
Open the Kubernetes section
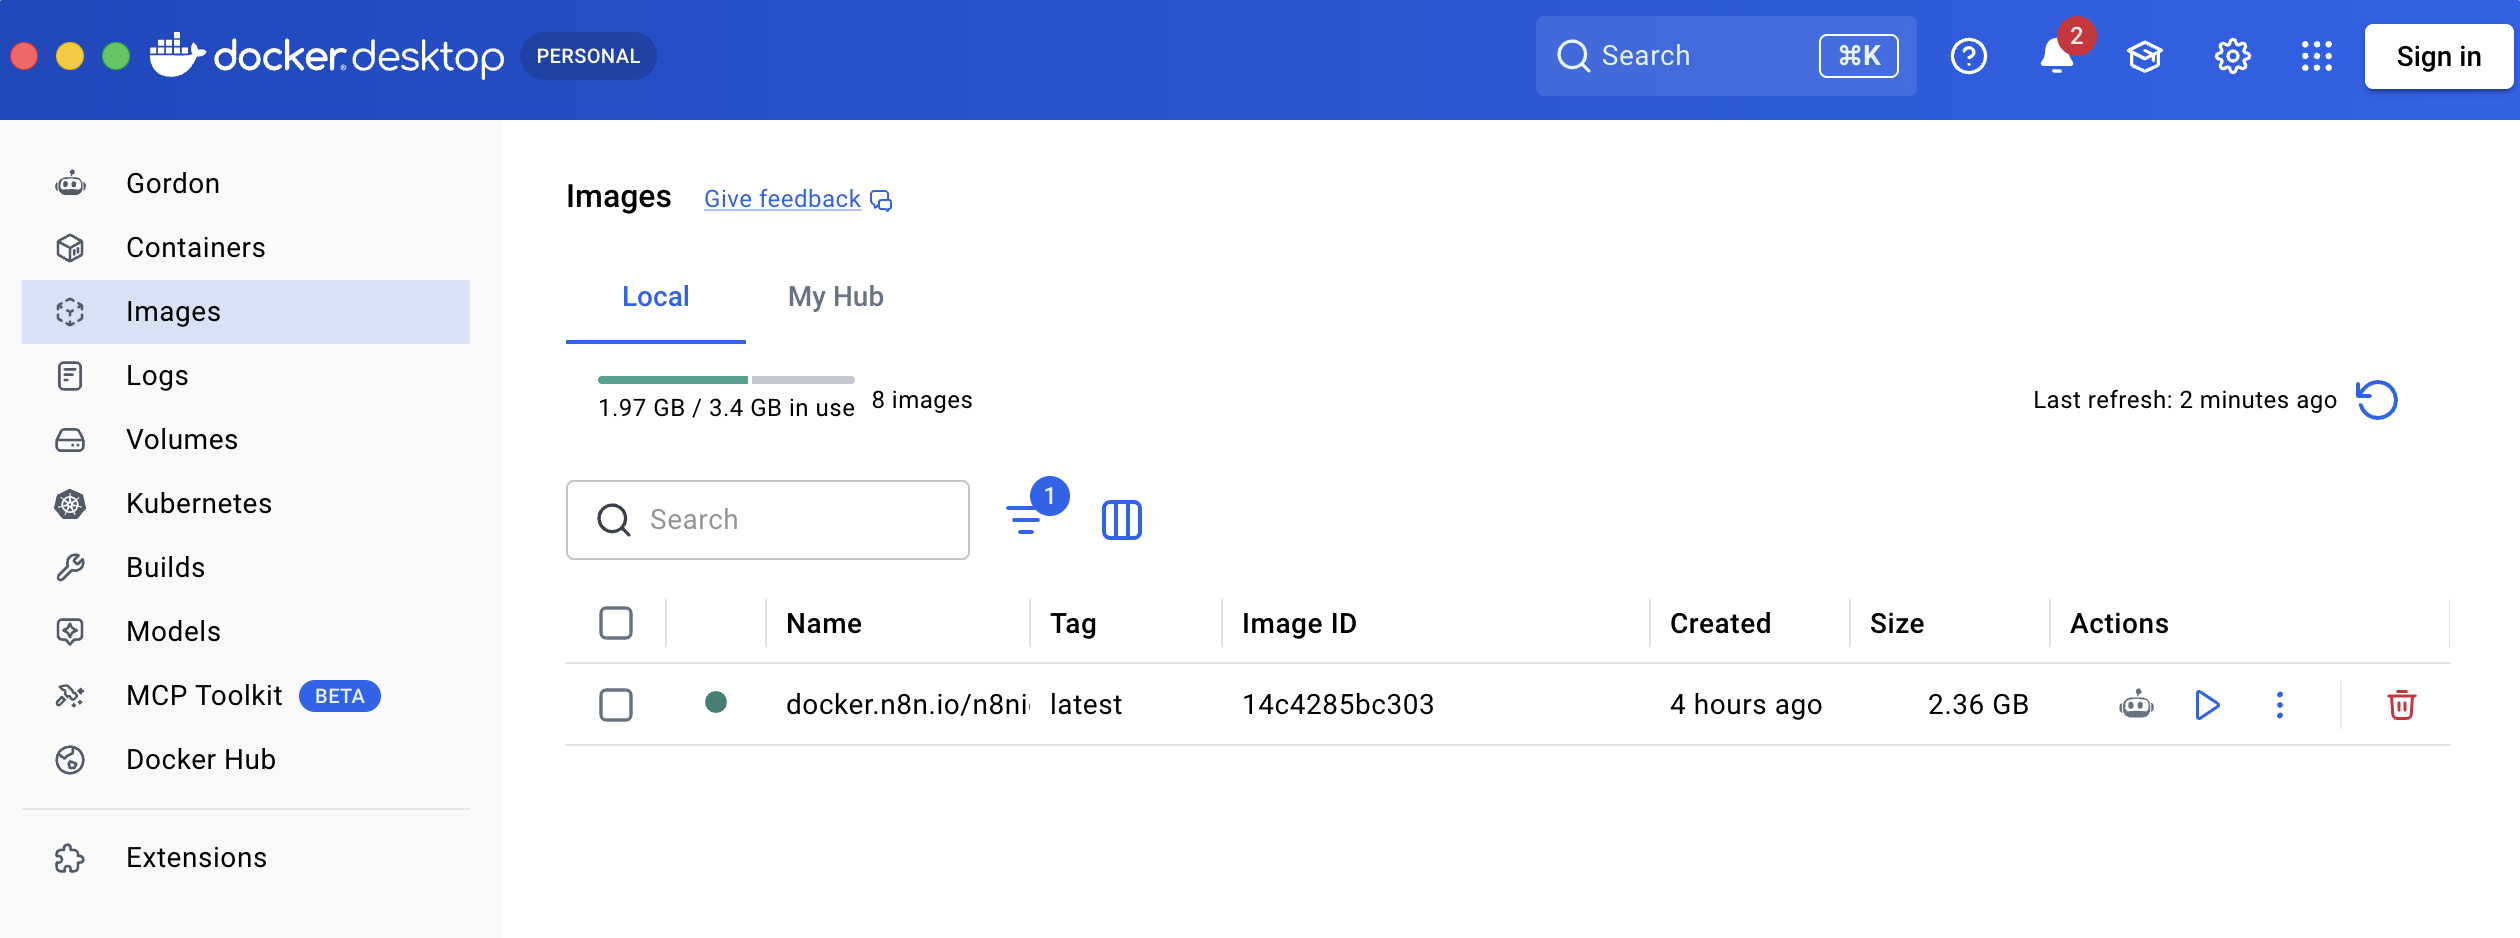coord(245,504)
